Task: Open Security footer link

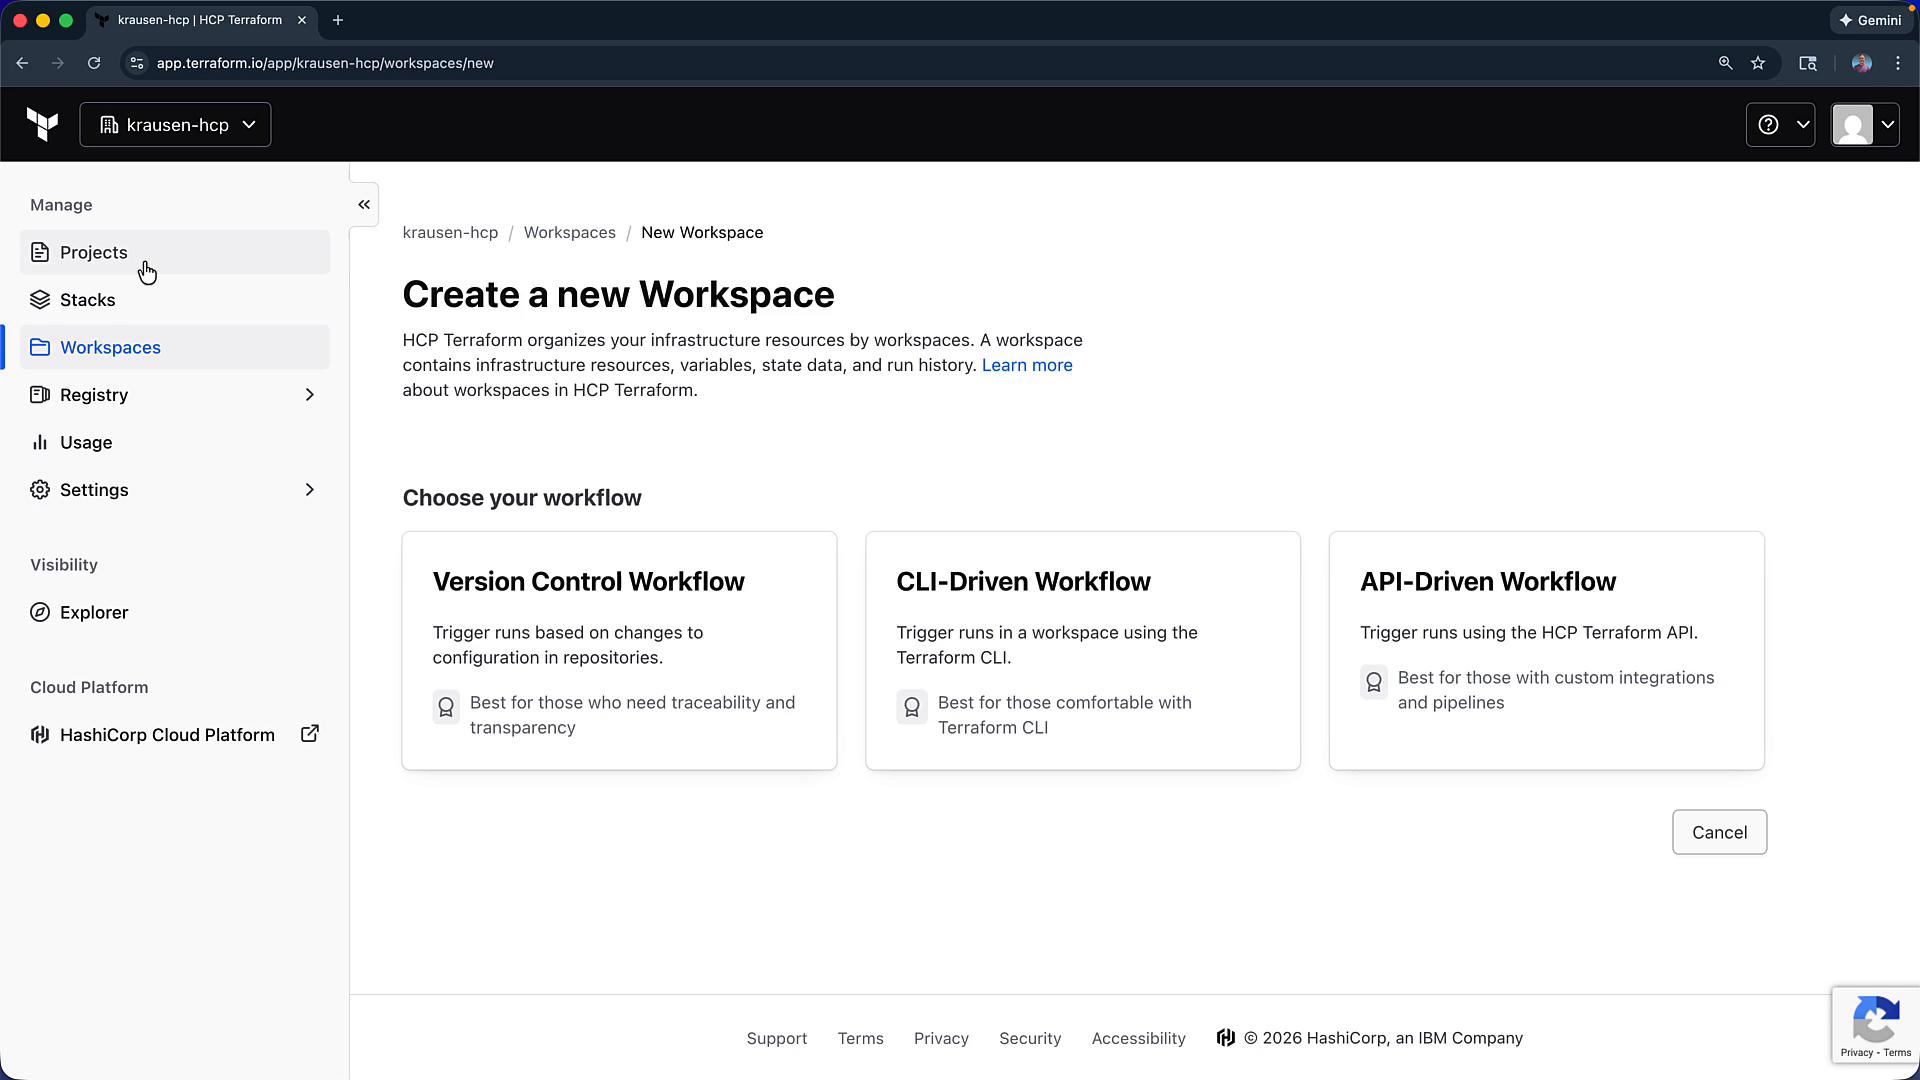Action: click(1030, 1038)
